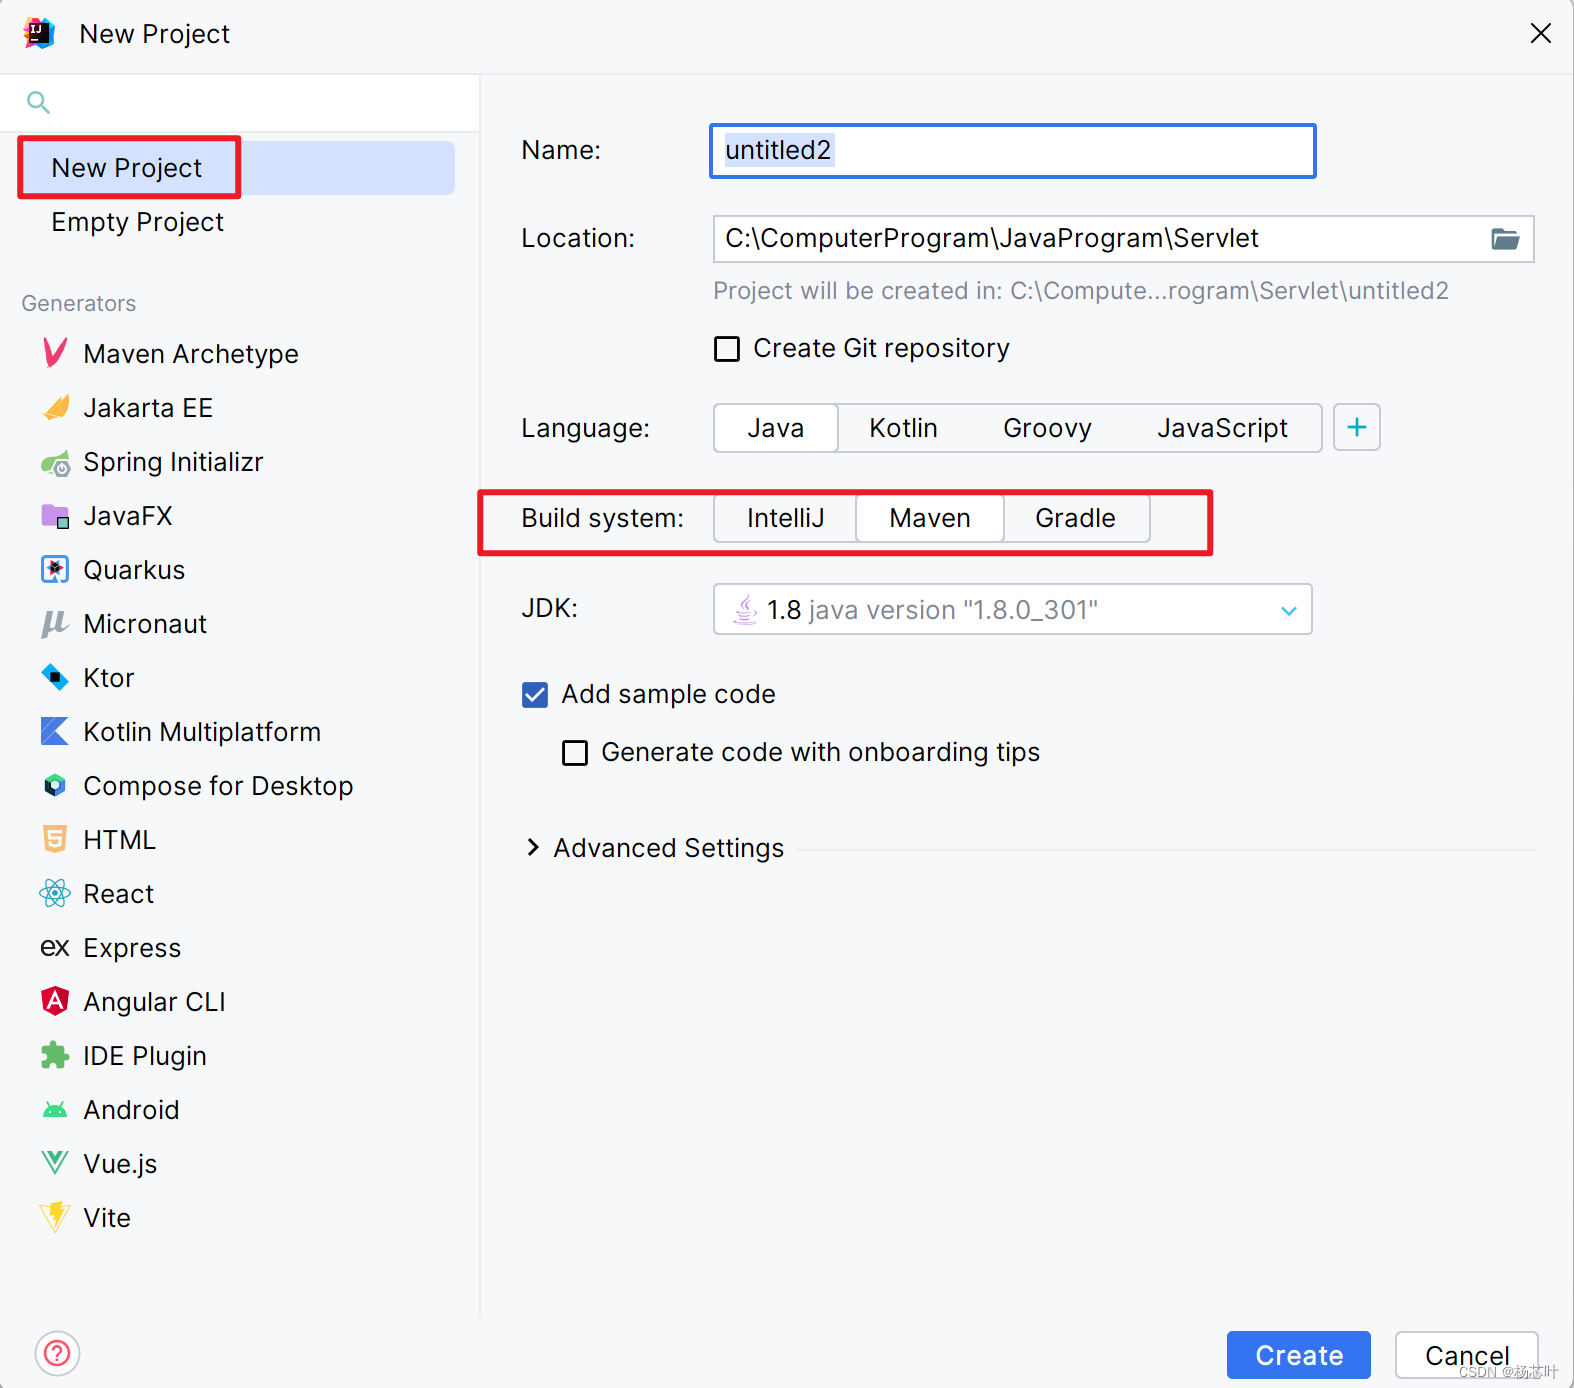Viewport: 1574px width, 1388px height.
Task: Choose Gradle build system
Action: click(x=1075, y=518)
